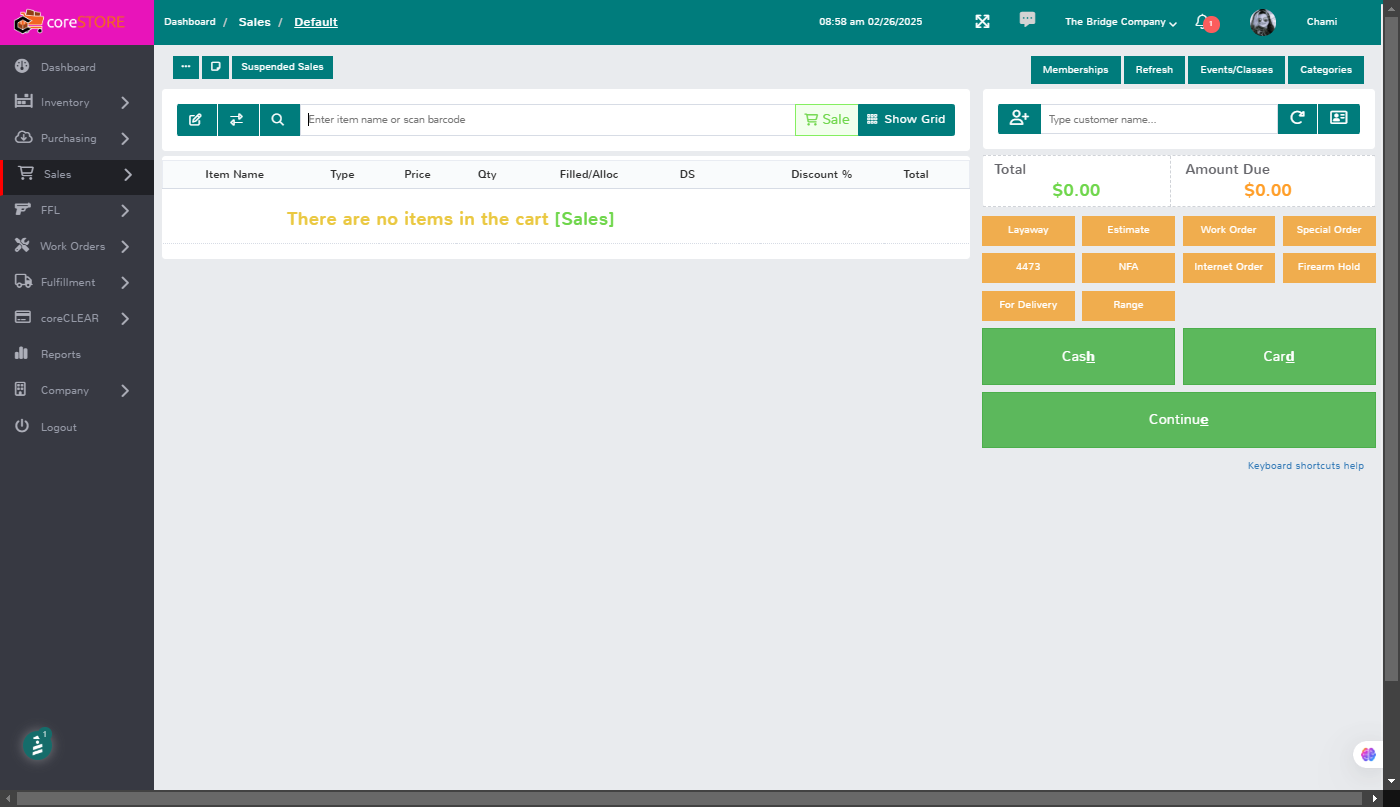Open Suspended Sales
The image size is (1400, 807).
tap(282, 67)
